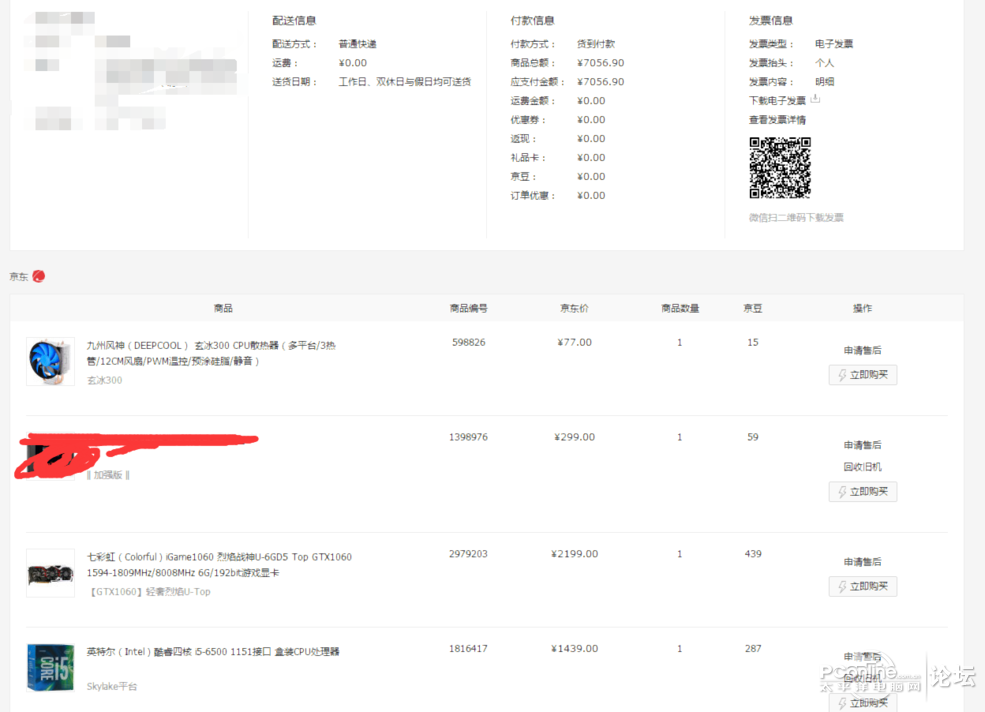Select product number 2979203

468,554
